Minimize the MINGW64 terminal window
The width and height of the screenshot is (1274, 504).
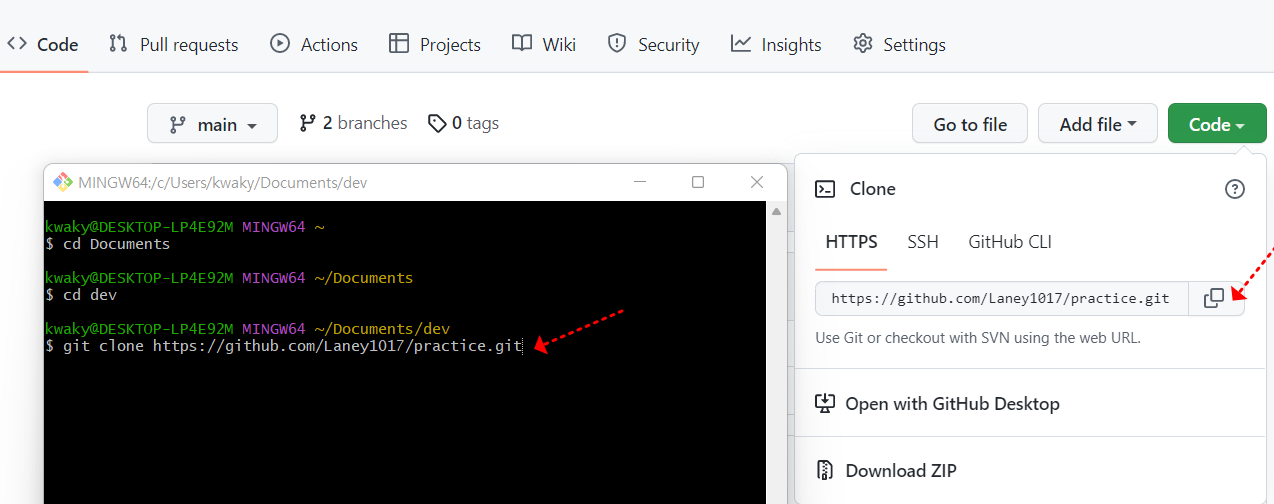[x=639, y=182]
